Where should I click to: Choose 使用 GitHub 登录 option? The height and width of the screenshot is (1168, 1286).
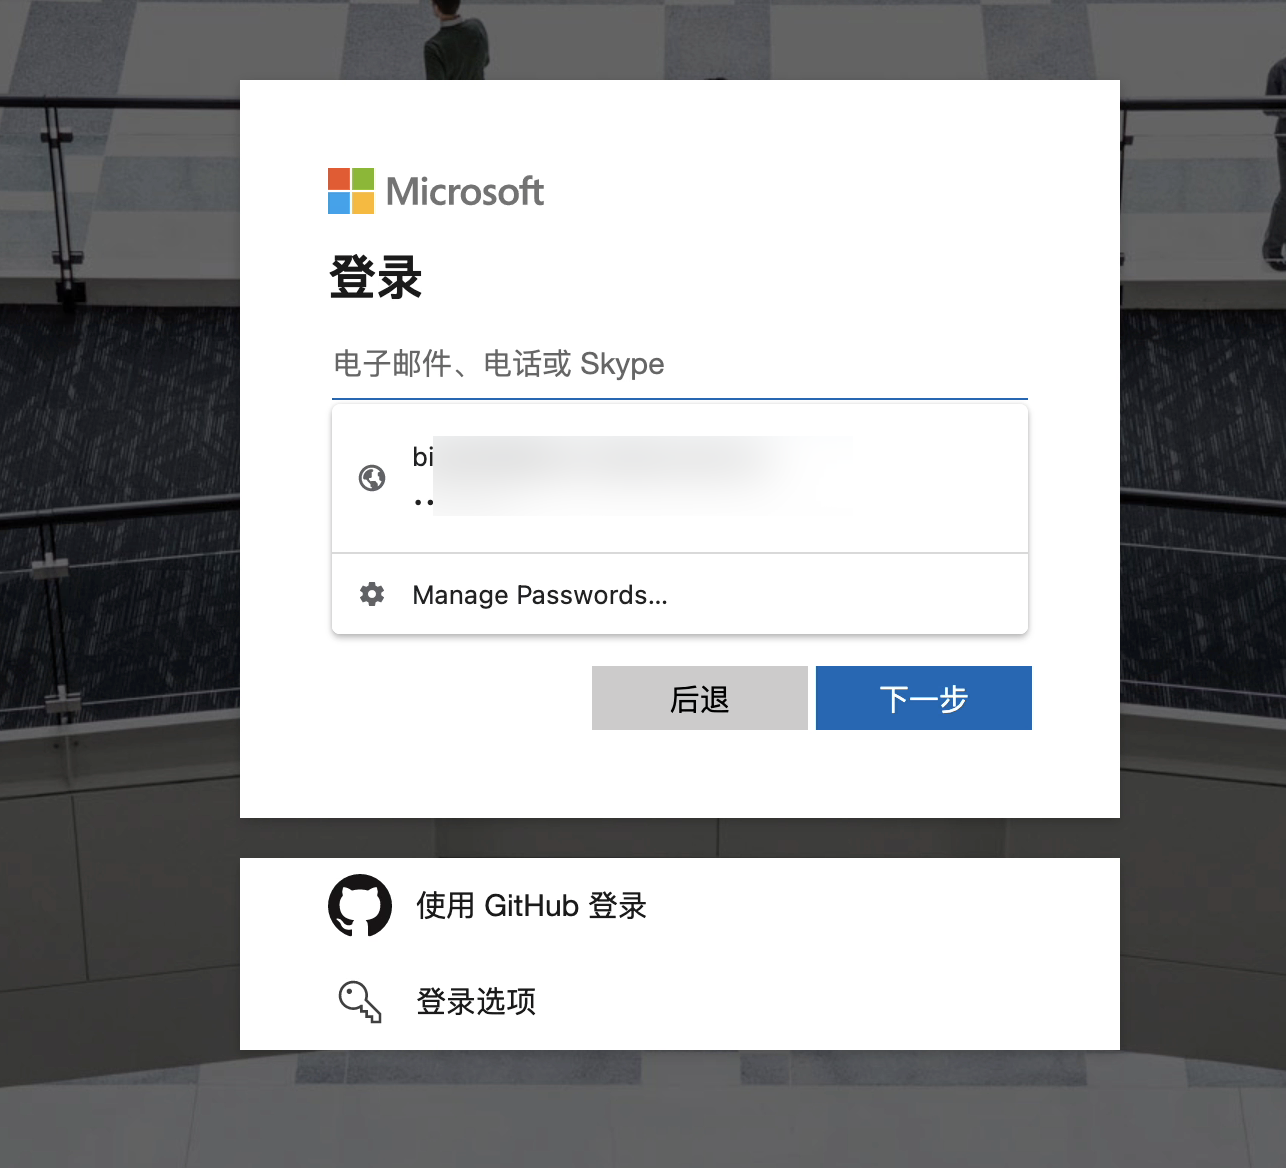tap(531, 906)
